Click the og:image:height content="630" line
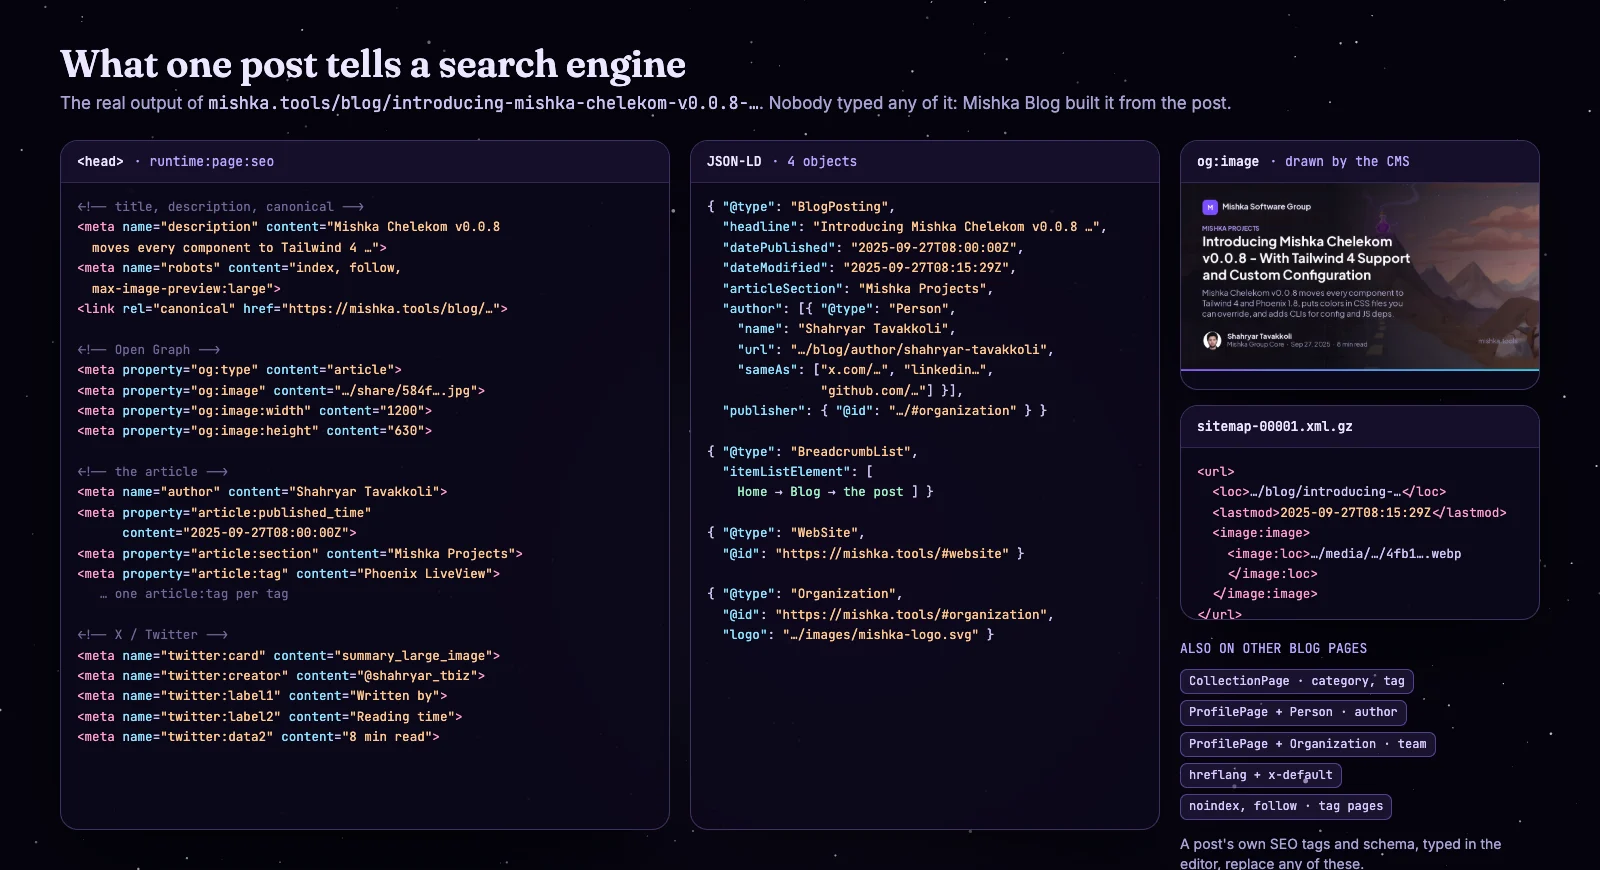The image size is (1600, 870). (x=255, y=431)
